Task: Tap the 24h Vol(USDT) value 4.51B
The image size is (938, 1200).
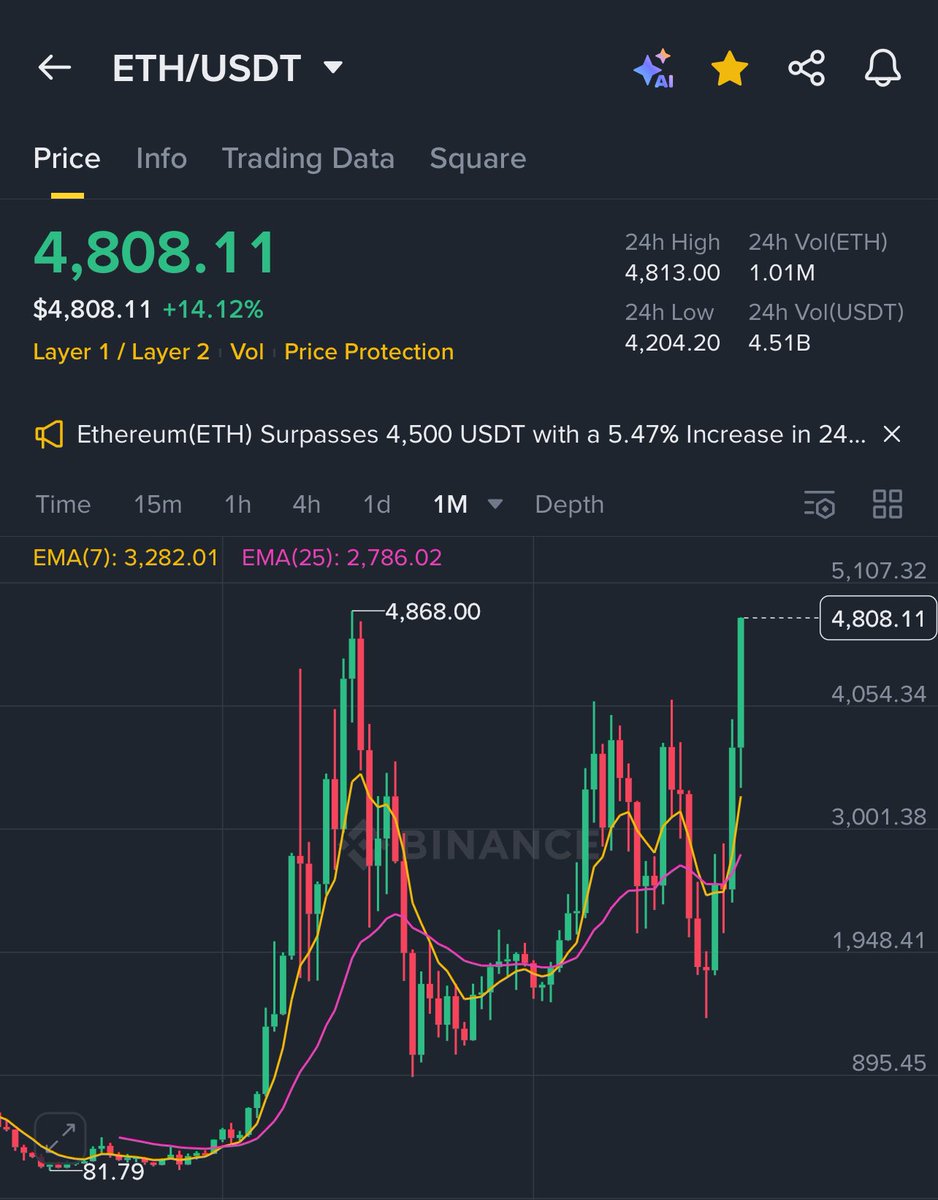Action: coord(779,343)
